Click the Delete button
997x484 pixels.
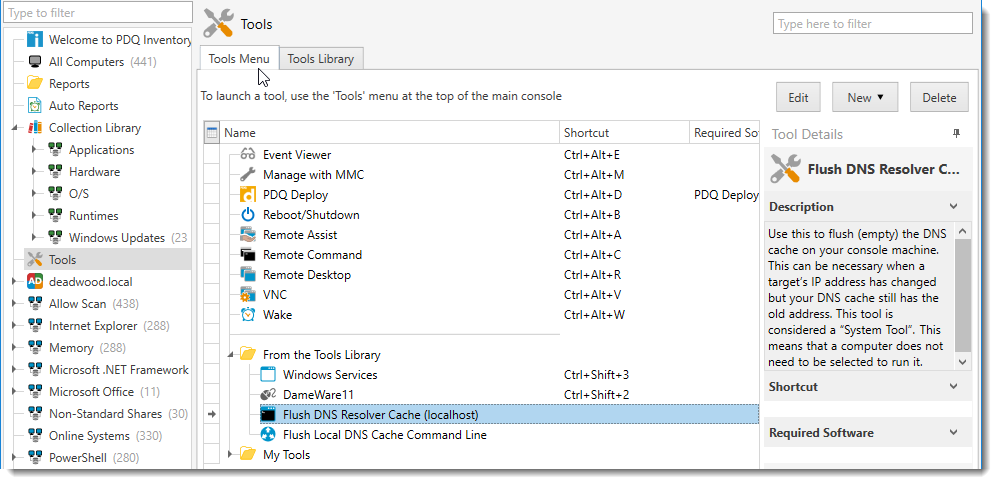pyautogui.click(x=939, y=97)
